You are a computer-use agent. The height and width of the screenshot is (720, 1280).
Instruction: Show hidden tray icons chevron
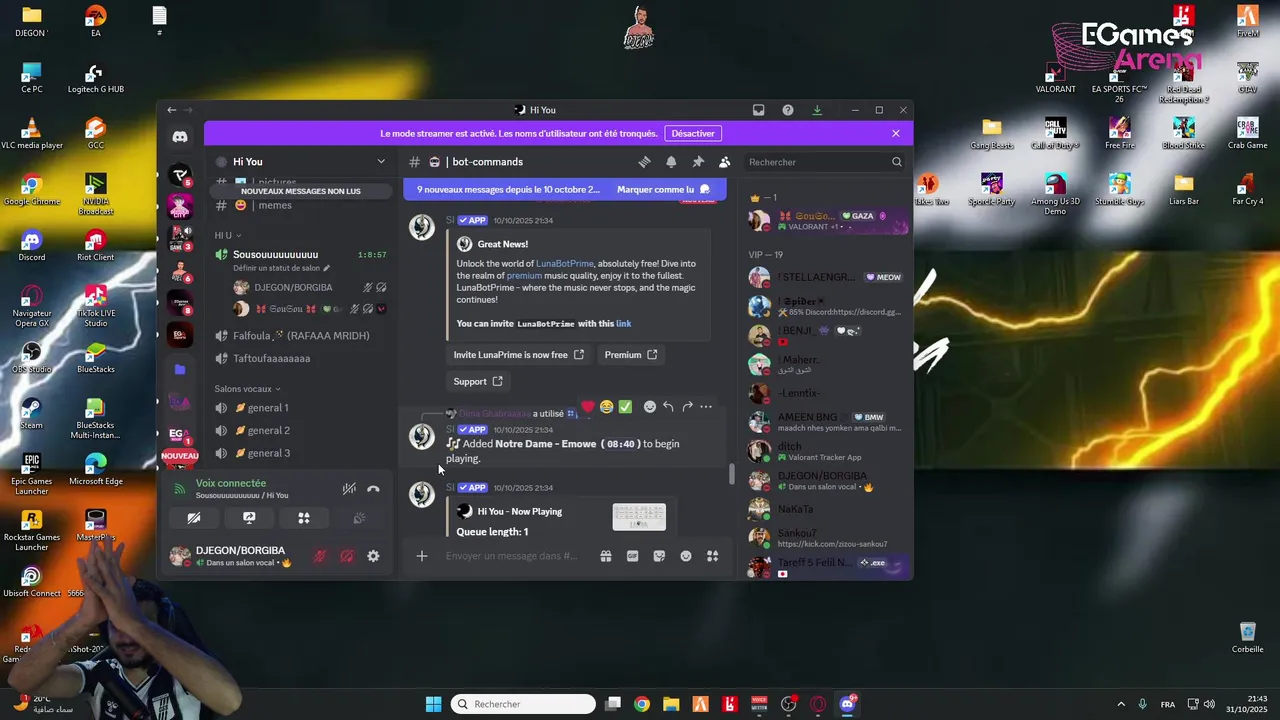[1120, 704]
